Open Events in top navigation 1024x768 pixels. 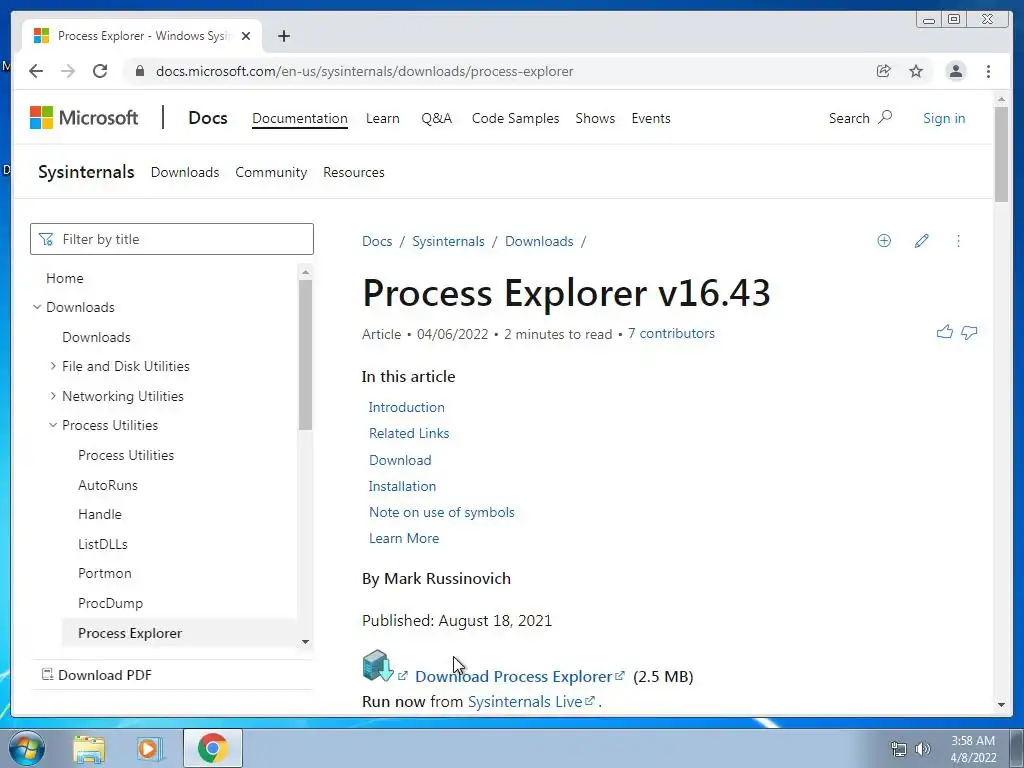point(650,118)
